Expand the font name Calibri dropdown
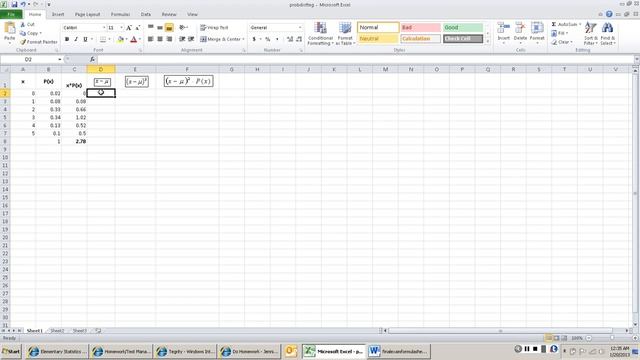 pos(104,27)
